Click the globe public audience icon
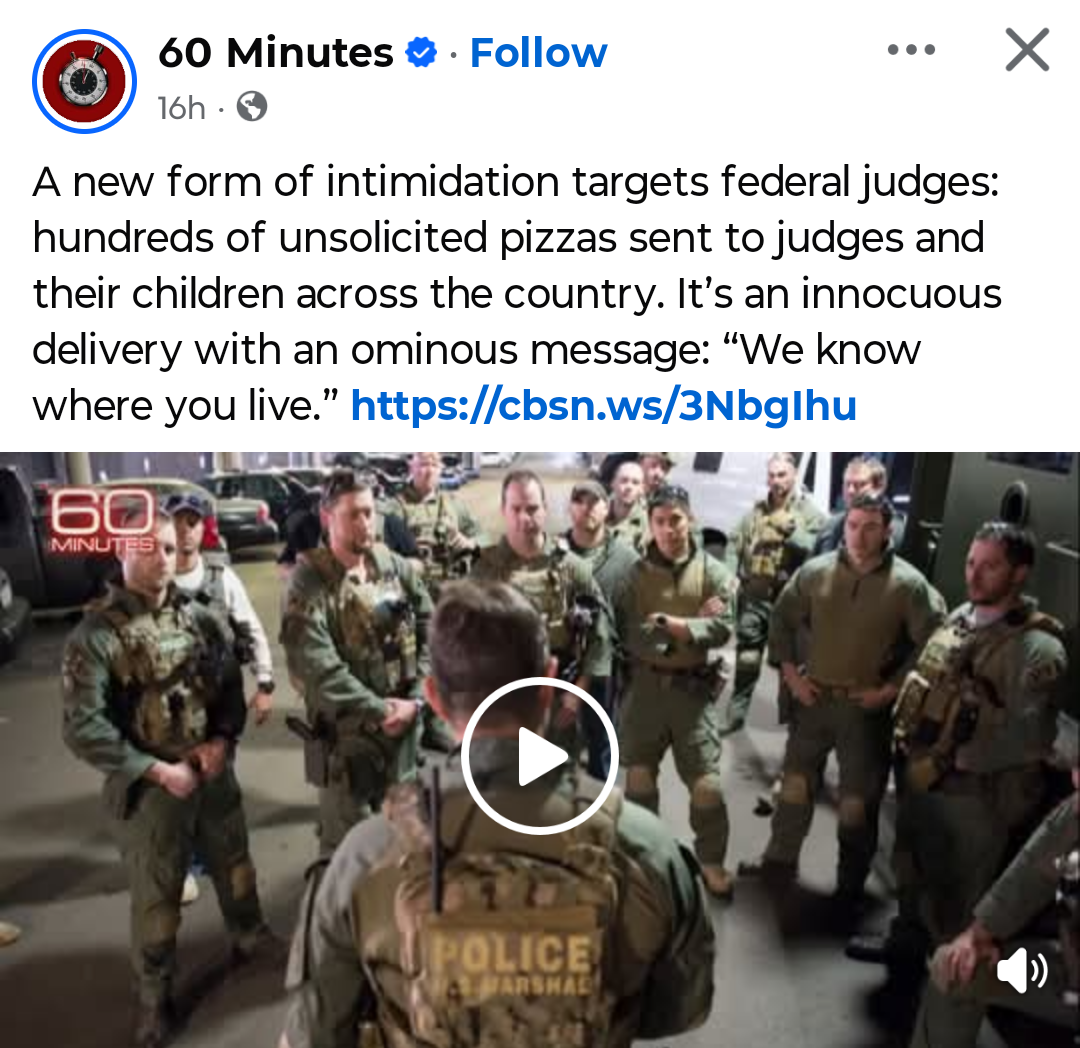The width and height of the screenshot is (1080, 1048). tap(251, 107)
